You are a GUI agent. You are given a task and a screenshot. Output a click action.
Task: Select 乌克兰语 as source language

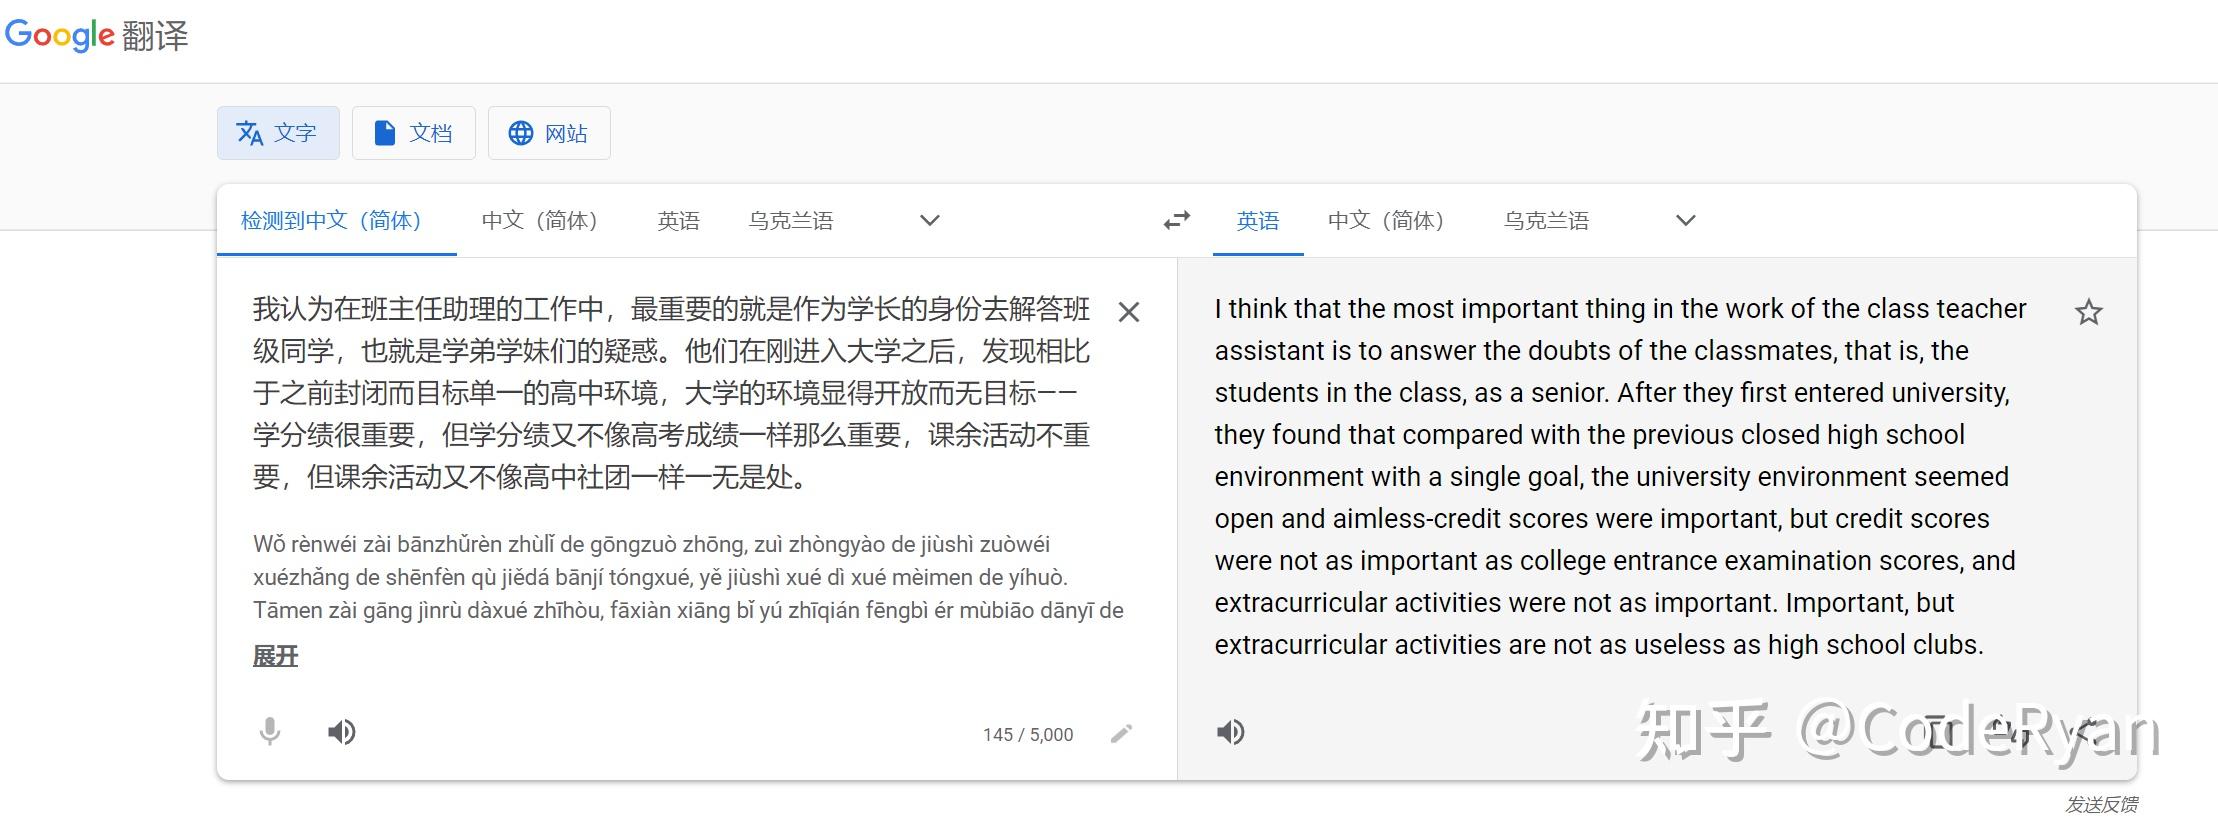tap(791, 220)
